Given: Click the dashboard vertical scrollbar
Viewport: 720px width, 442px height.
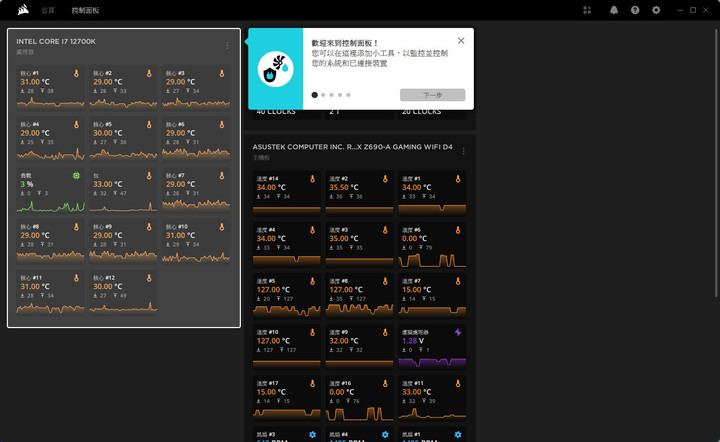Looking at the screenshot, I should click(716, 163).
